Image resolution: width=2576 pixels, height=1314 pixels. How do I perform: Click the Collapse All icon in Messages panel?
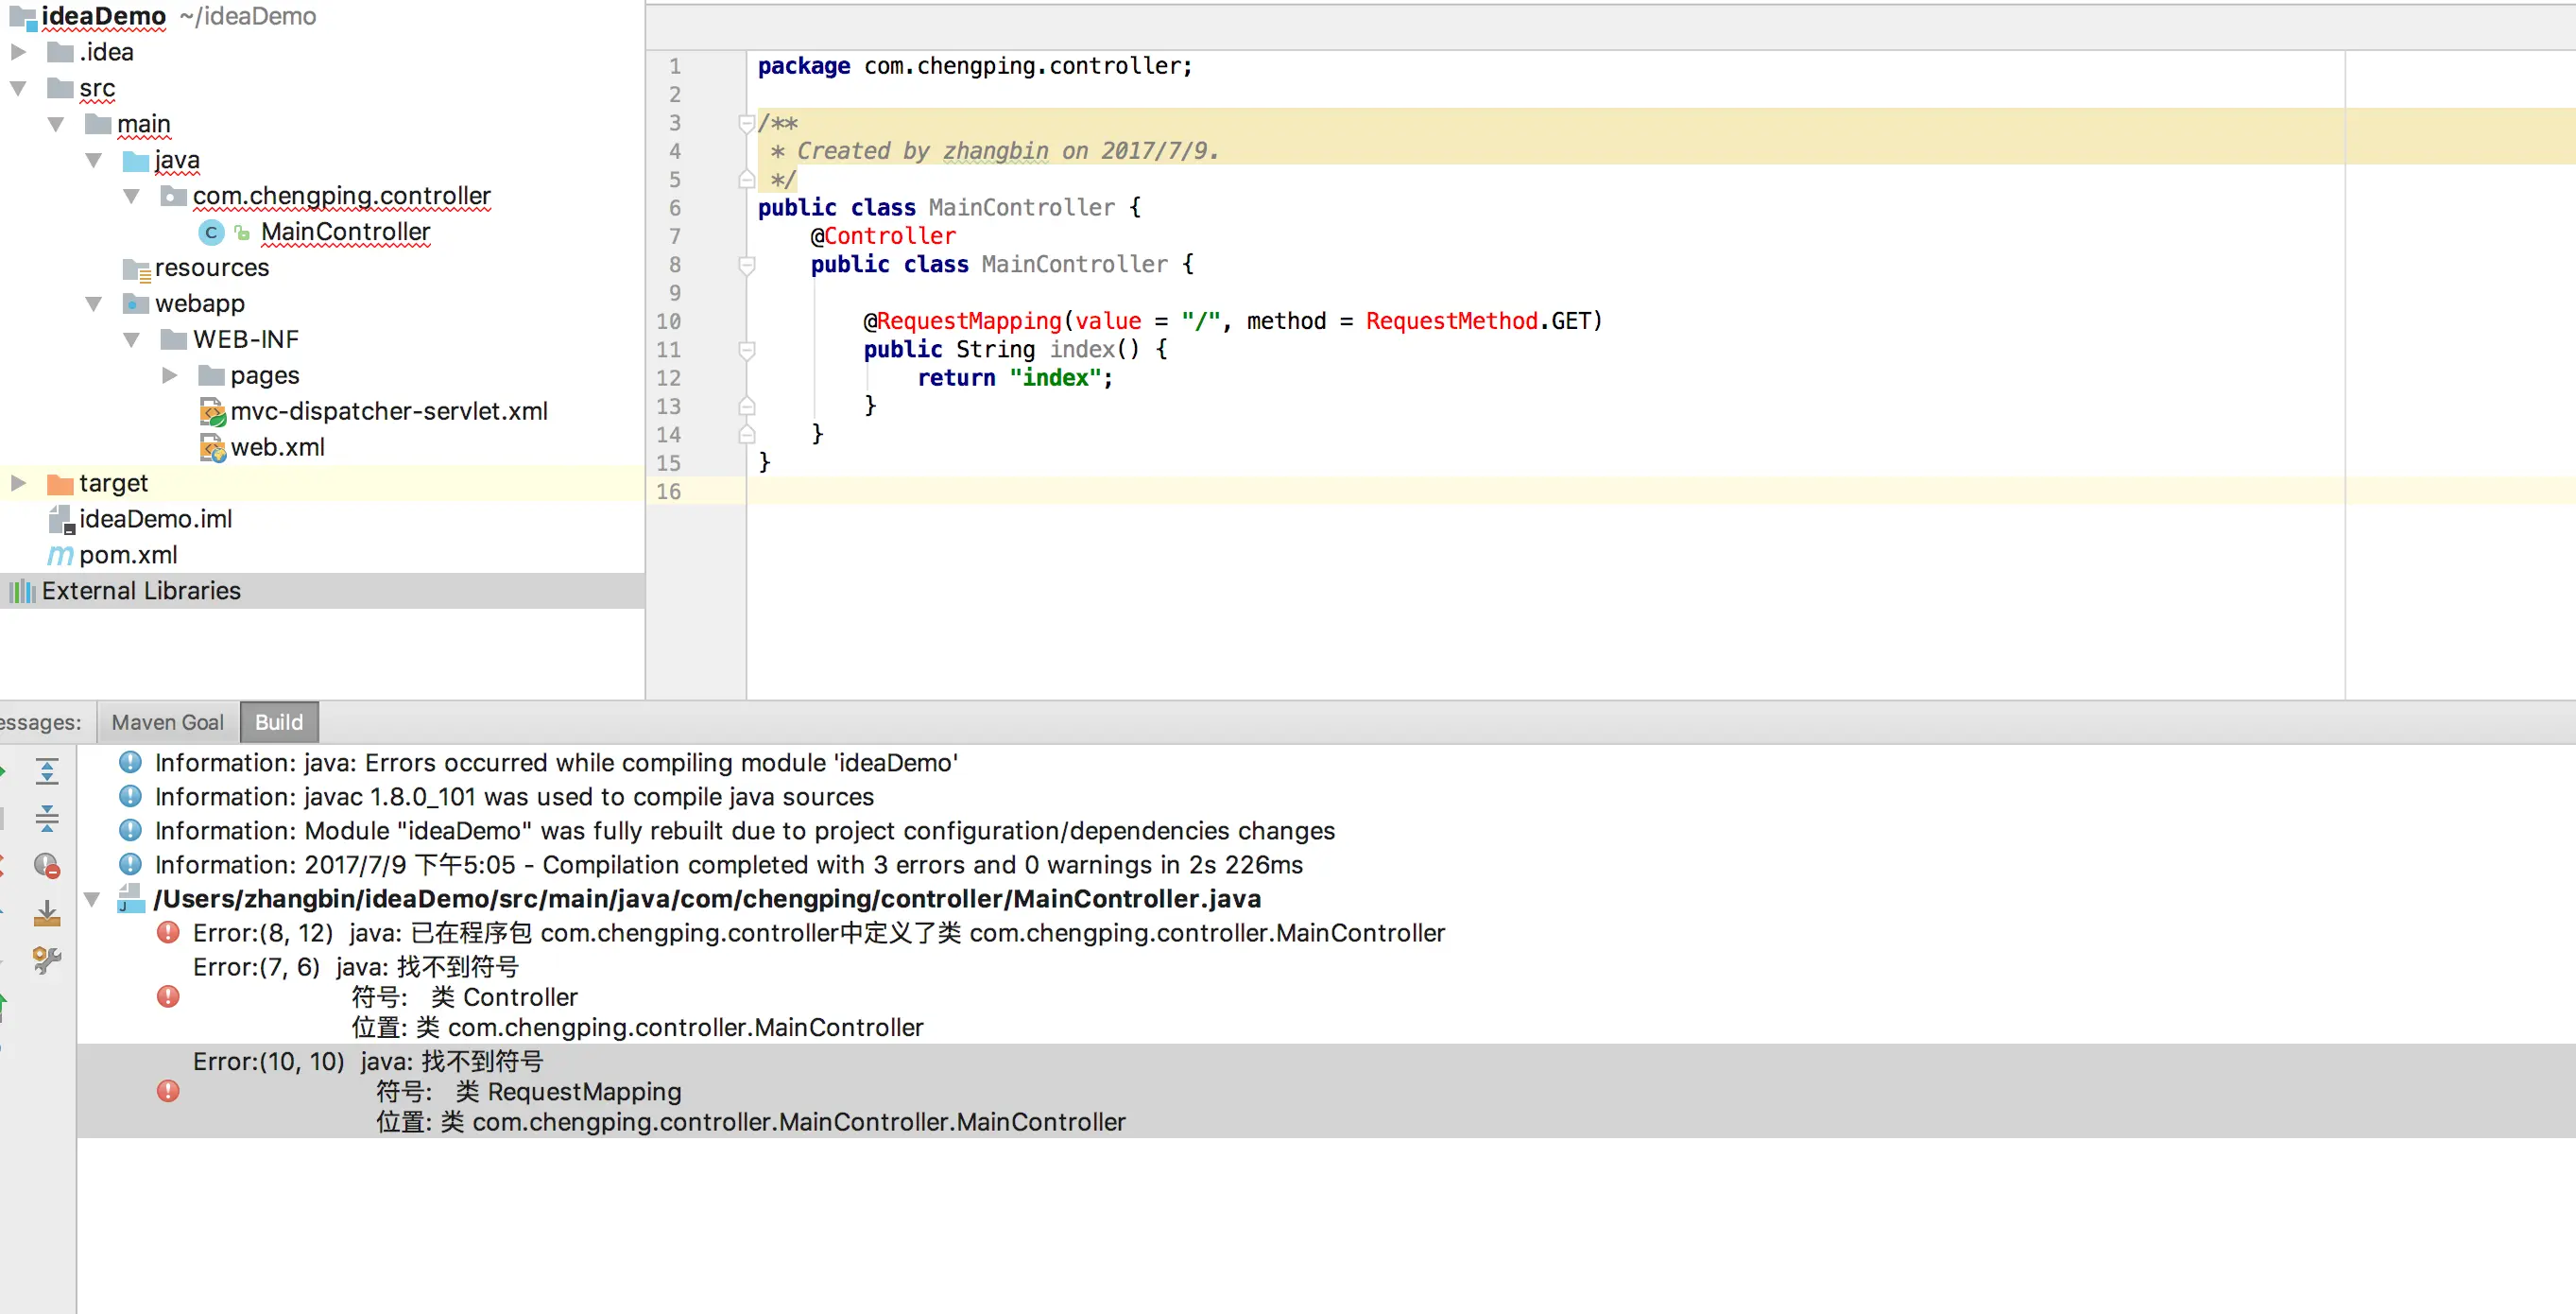pyautogui.click(x=47, y=818)
